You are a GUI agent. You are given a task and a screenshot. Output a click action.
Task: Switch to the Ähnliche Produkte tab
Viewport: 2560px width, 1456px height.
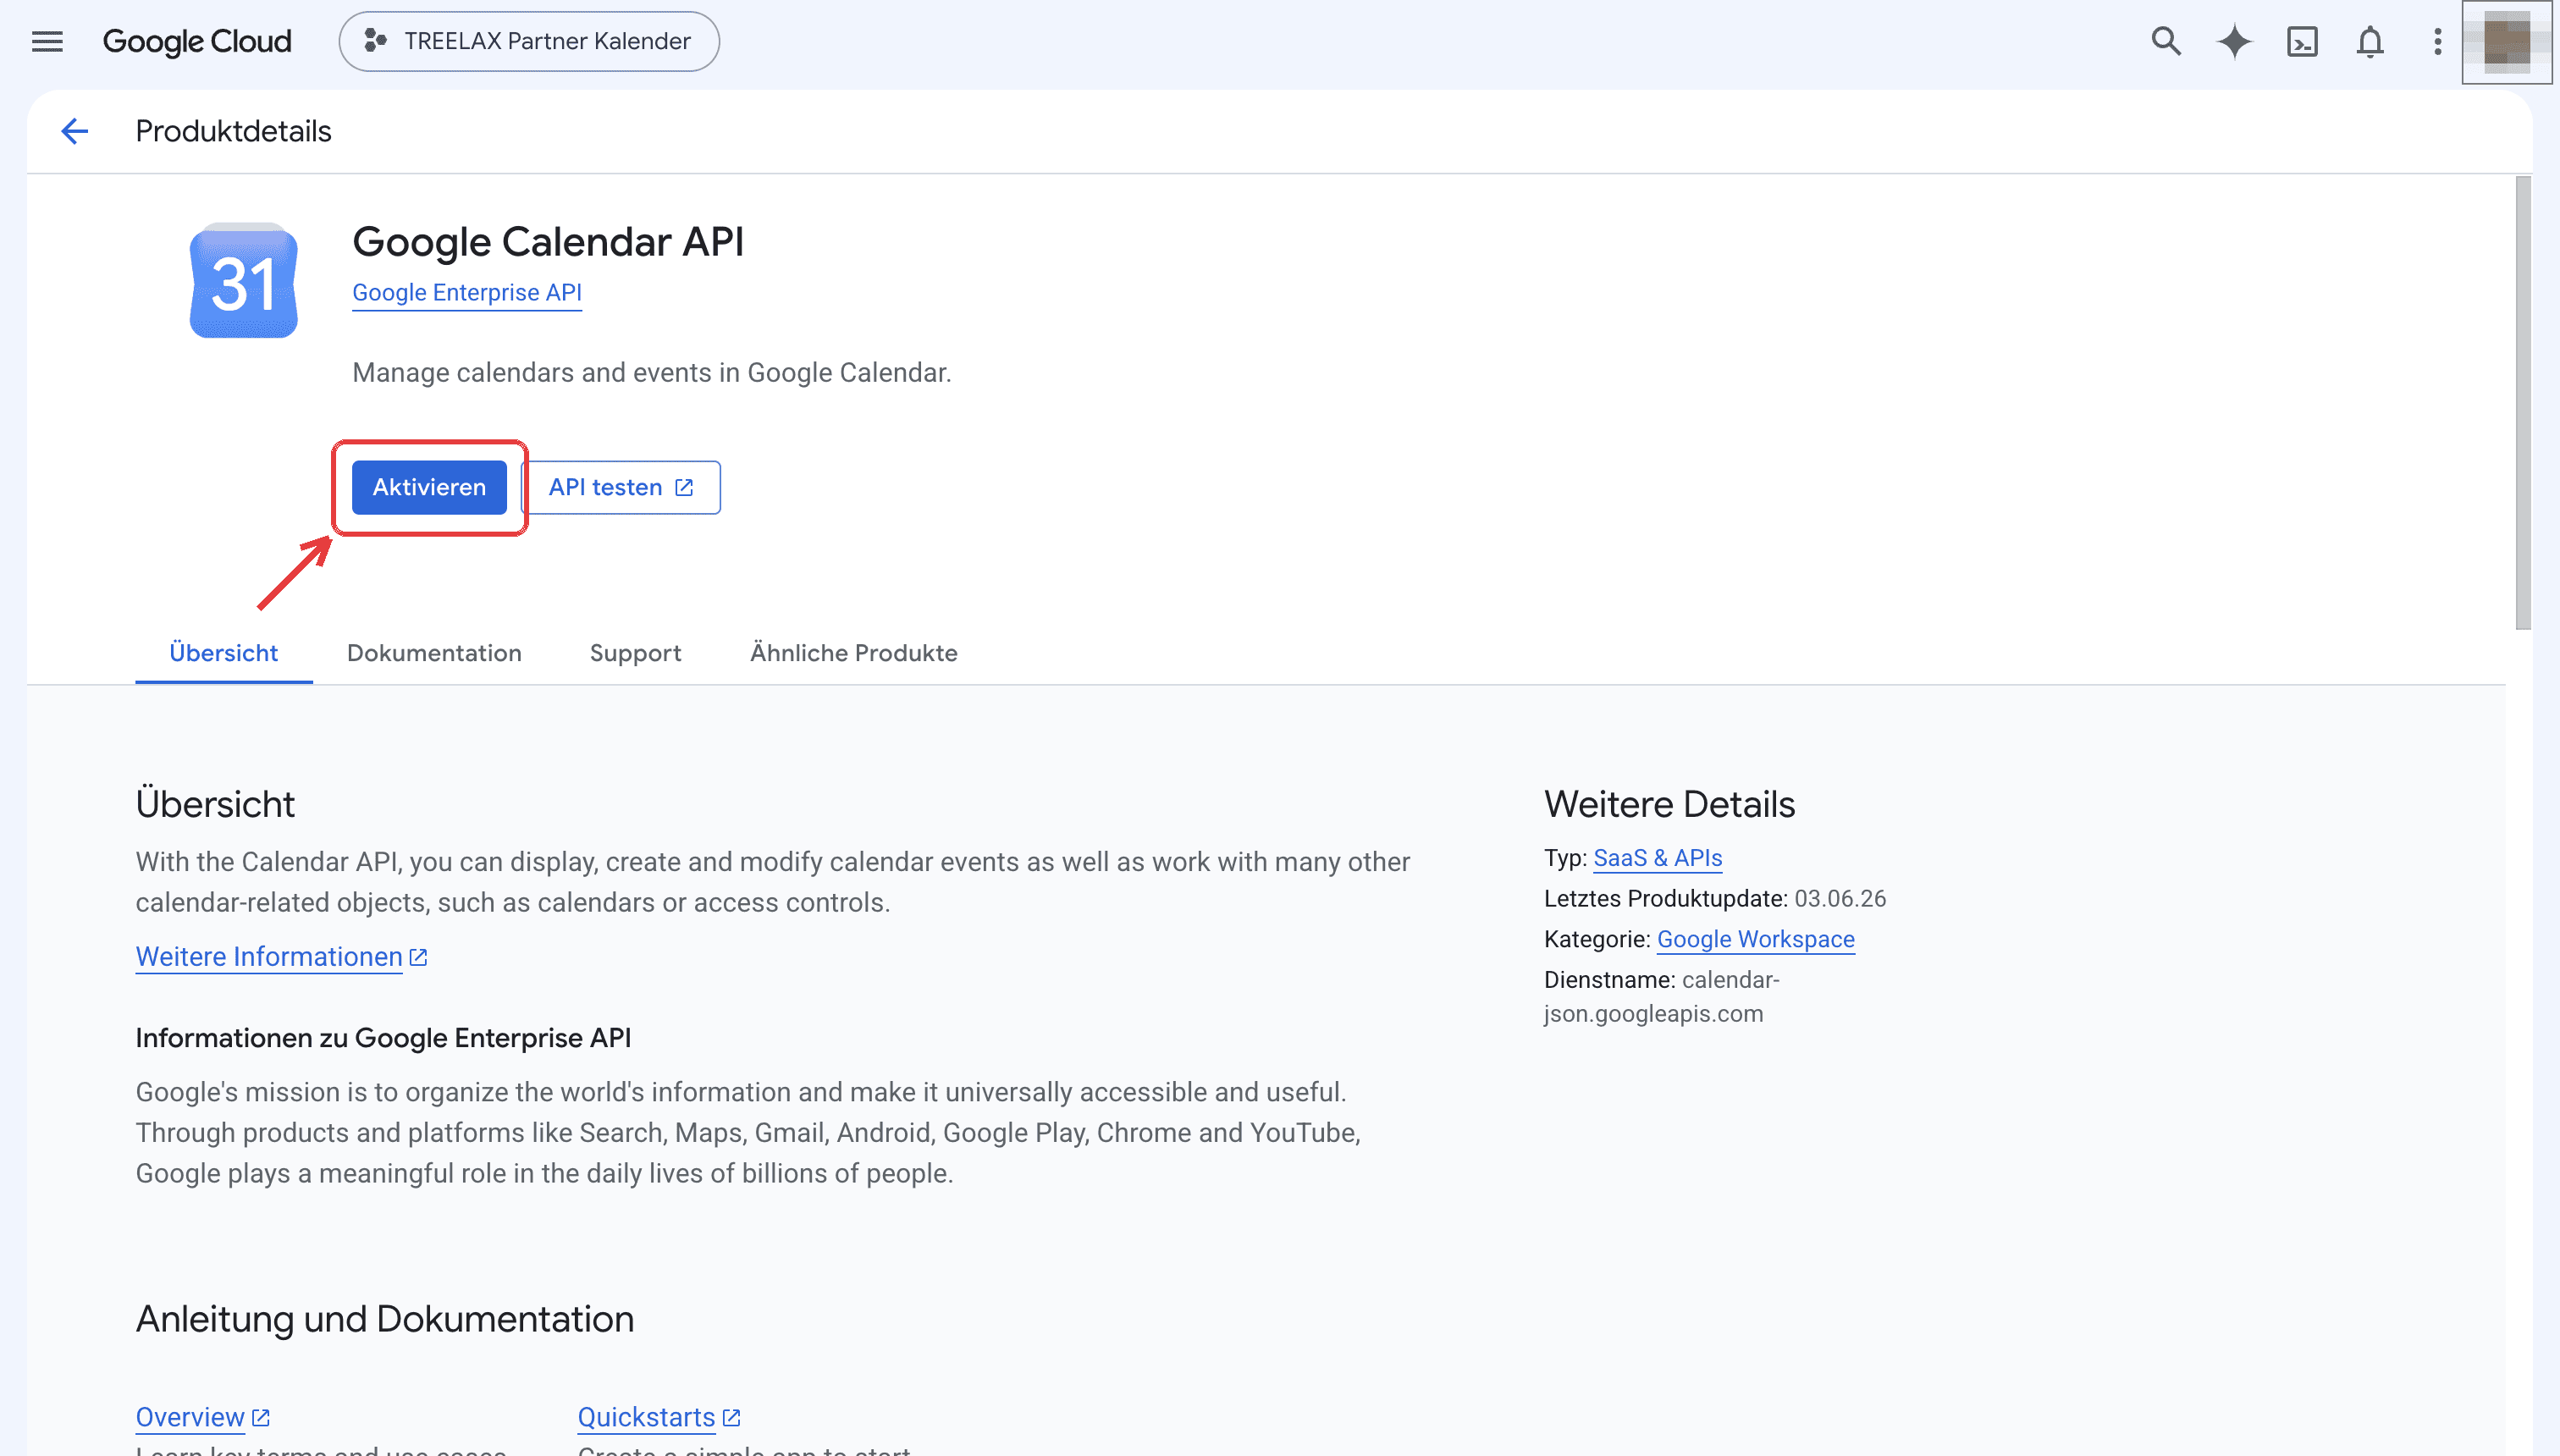click(853, 653)
